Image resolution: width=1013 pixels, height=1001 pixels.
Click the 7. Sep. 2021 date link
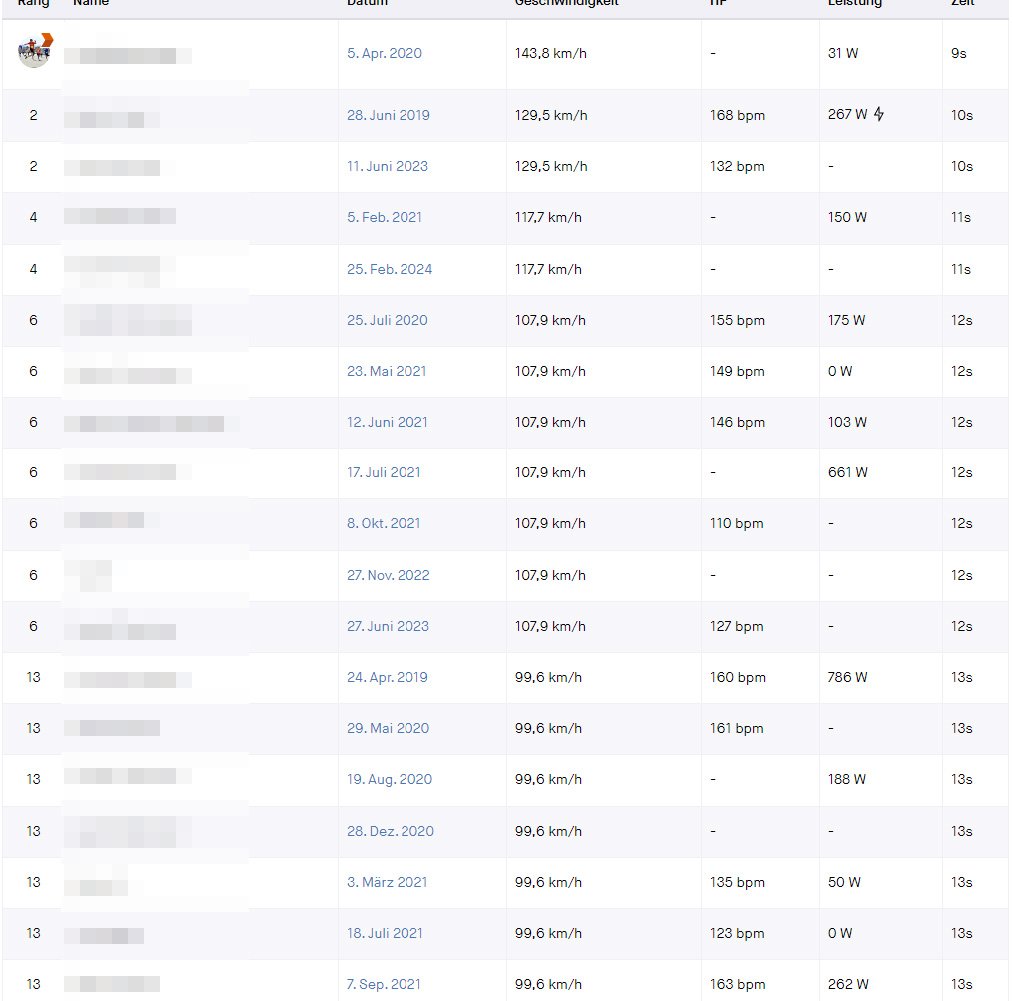point(384,985)
